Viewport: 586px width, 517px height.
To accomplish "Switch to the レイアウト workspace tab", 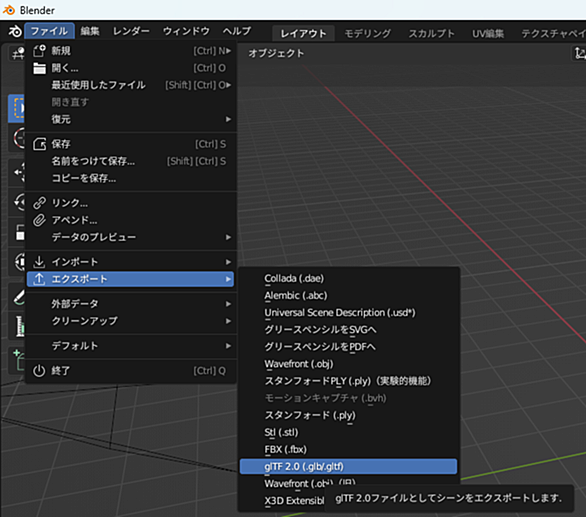I will point(303,34).
